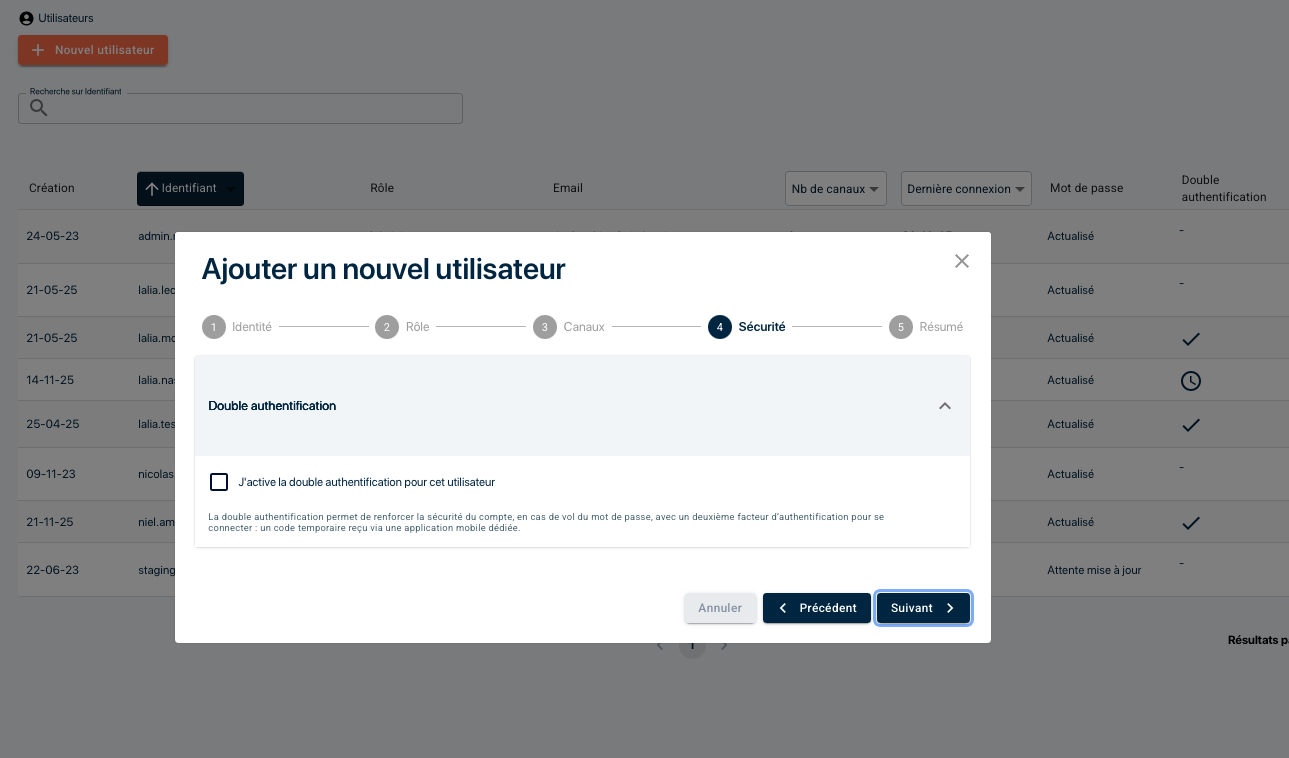
Task: Click the Utilisateurs account icon
Action: coord(26,18)
